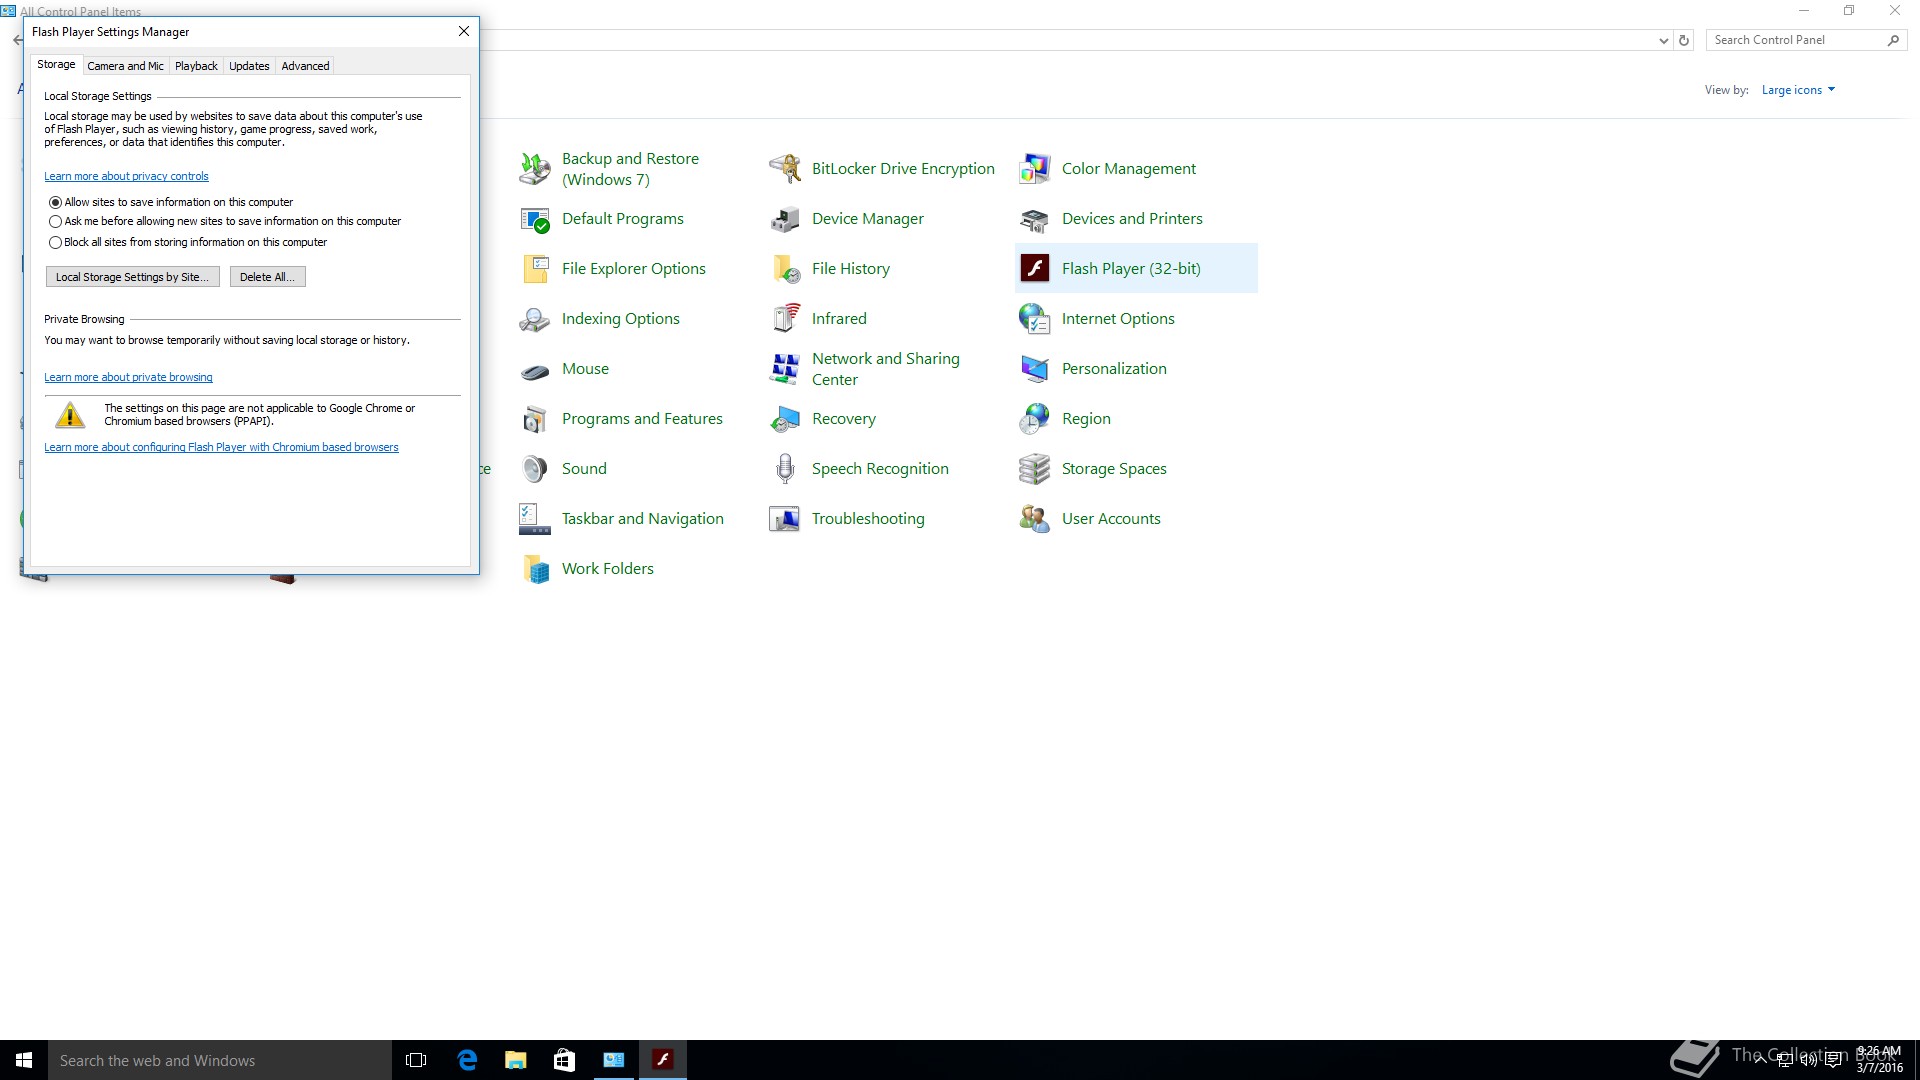Image resolution: width=1920 pixels, height=1080 pixels.
Task: Click the back navigation arrow
Action: 17,40
